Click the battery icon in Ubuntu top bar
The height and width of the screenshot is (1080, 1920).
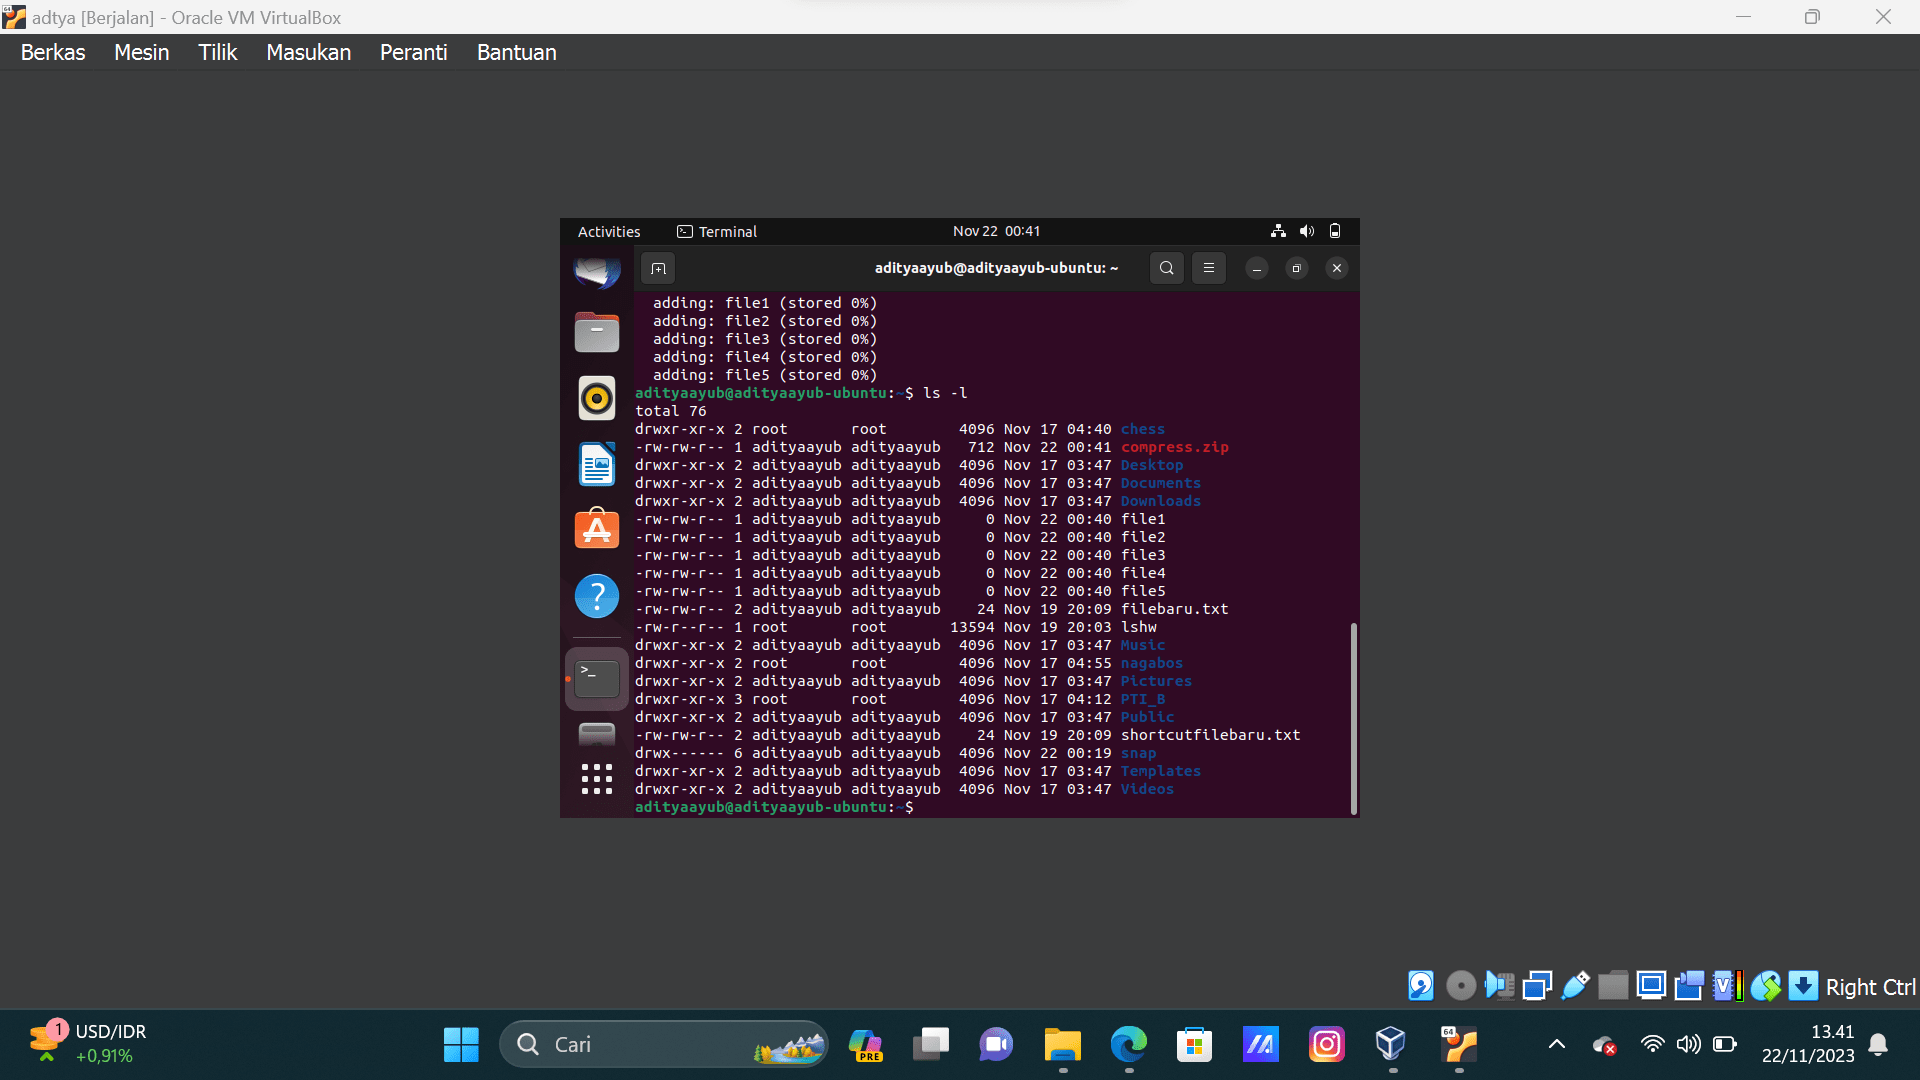[x=1335, y=231]
